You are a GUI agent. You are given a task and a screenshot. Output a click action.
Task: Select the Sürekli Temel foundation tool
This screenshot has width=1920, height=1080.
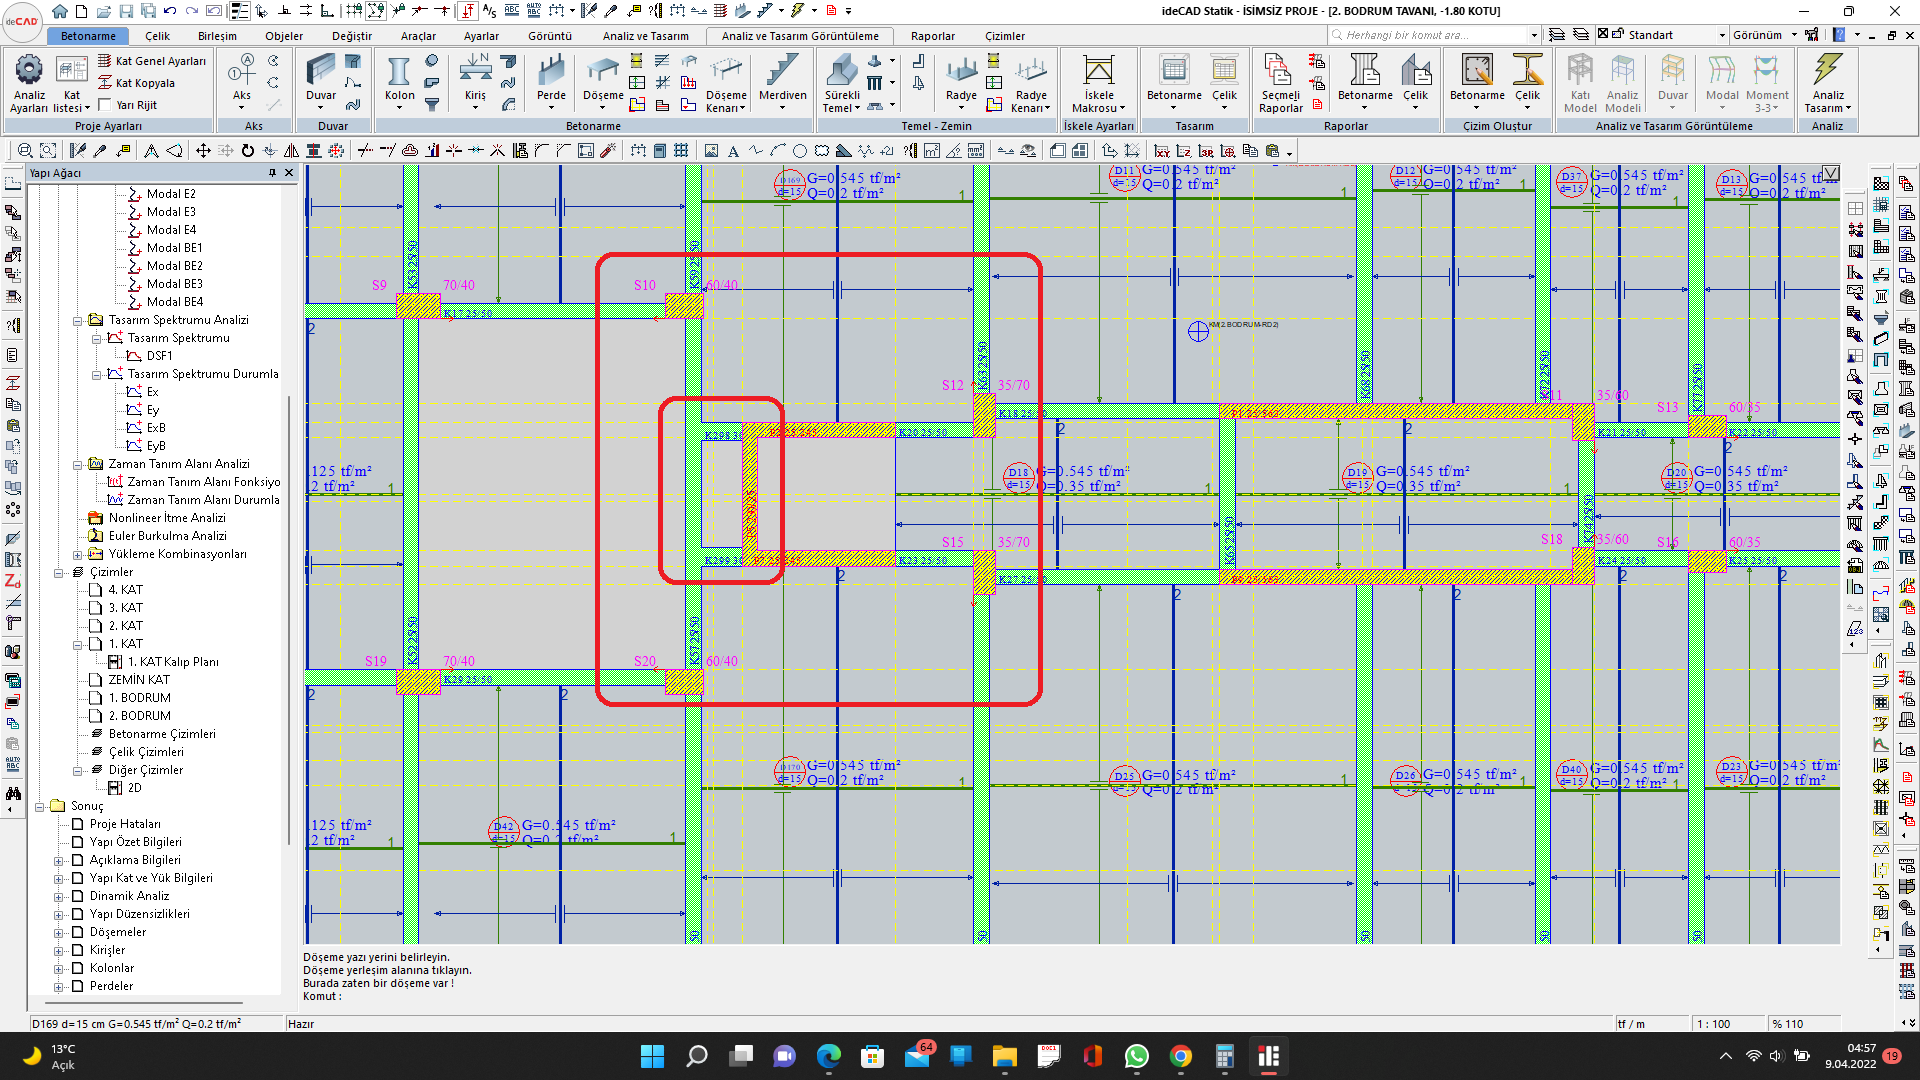(x=841, y=83)
